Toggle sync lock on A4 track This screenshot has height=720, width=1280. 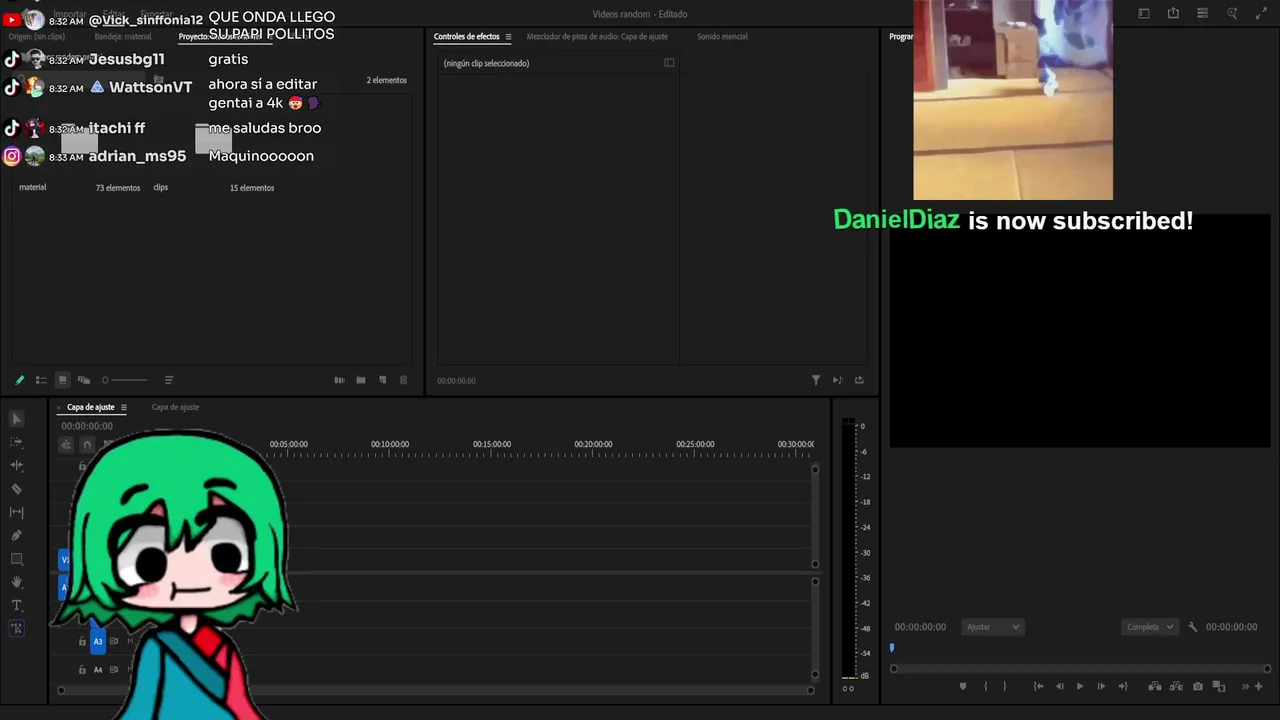(114, 670)
